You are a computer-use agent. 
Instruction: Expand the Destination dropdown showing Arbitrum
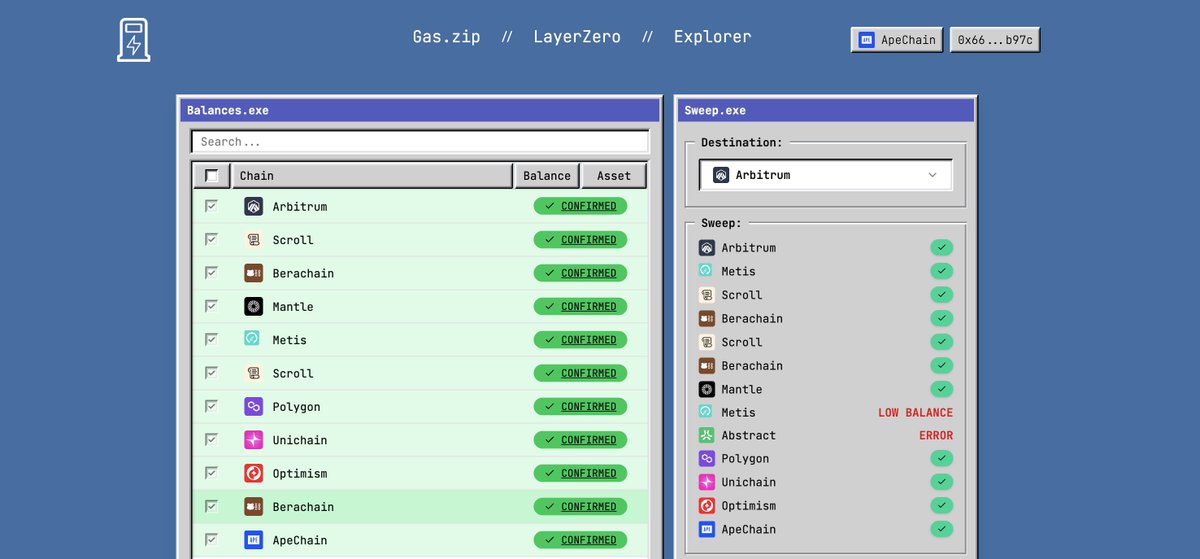pyautogui.click(x=826, y=175)
